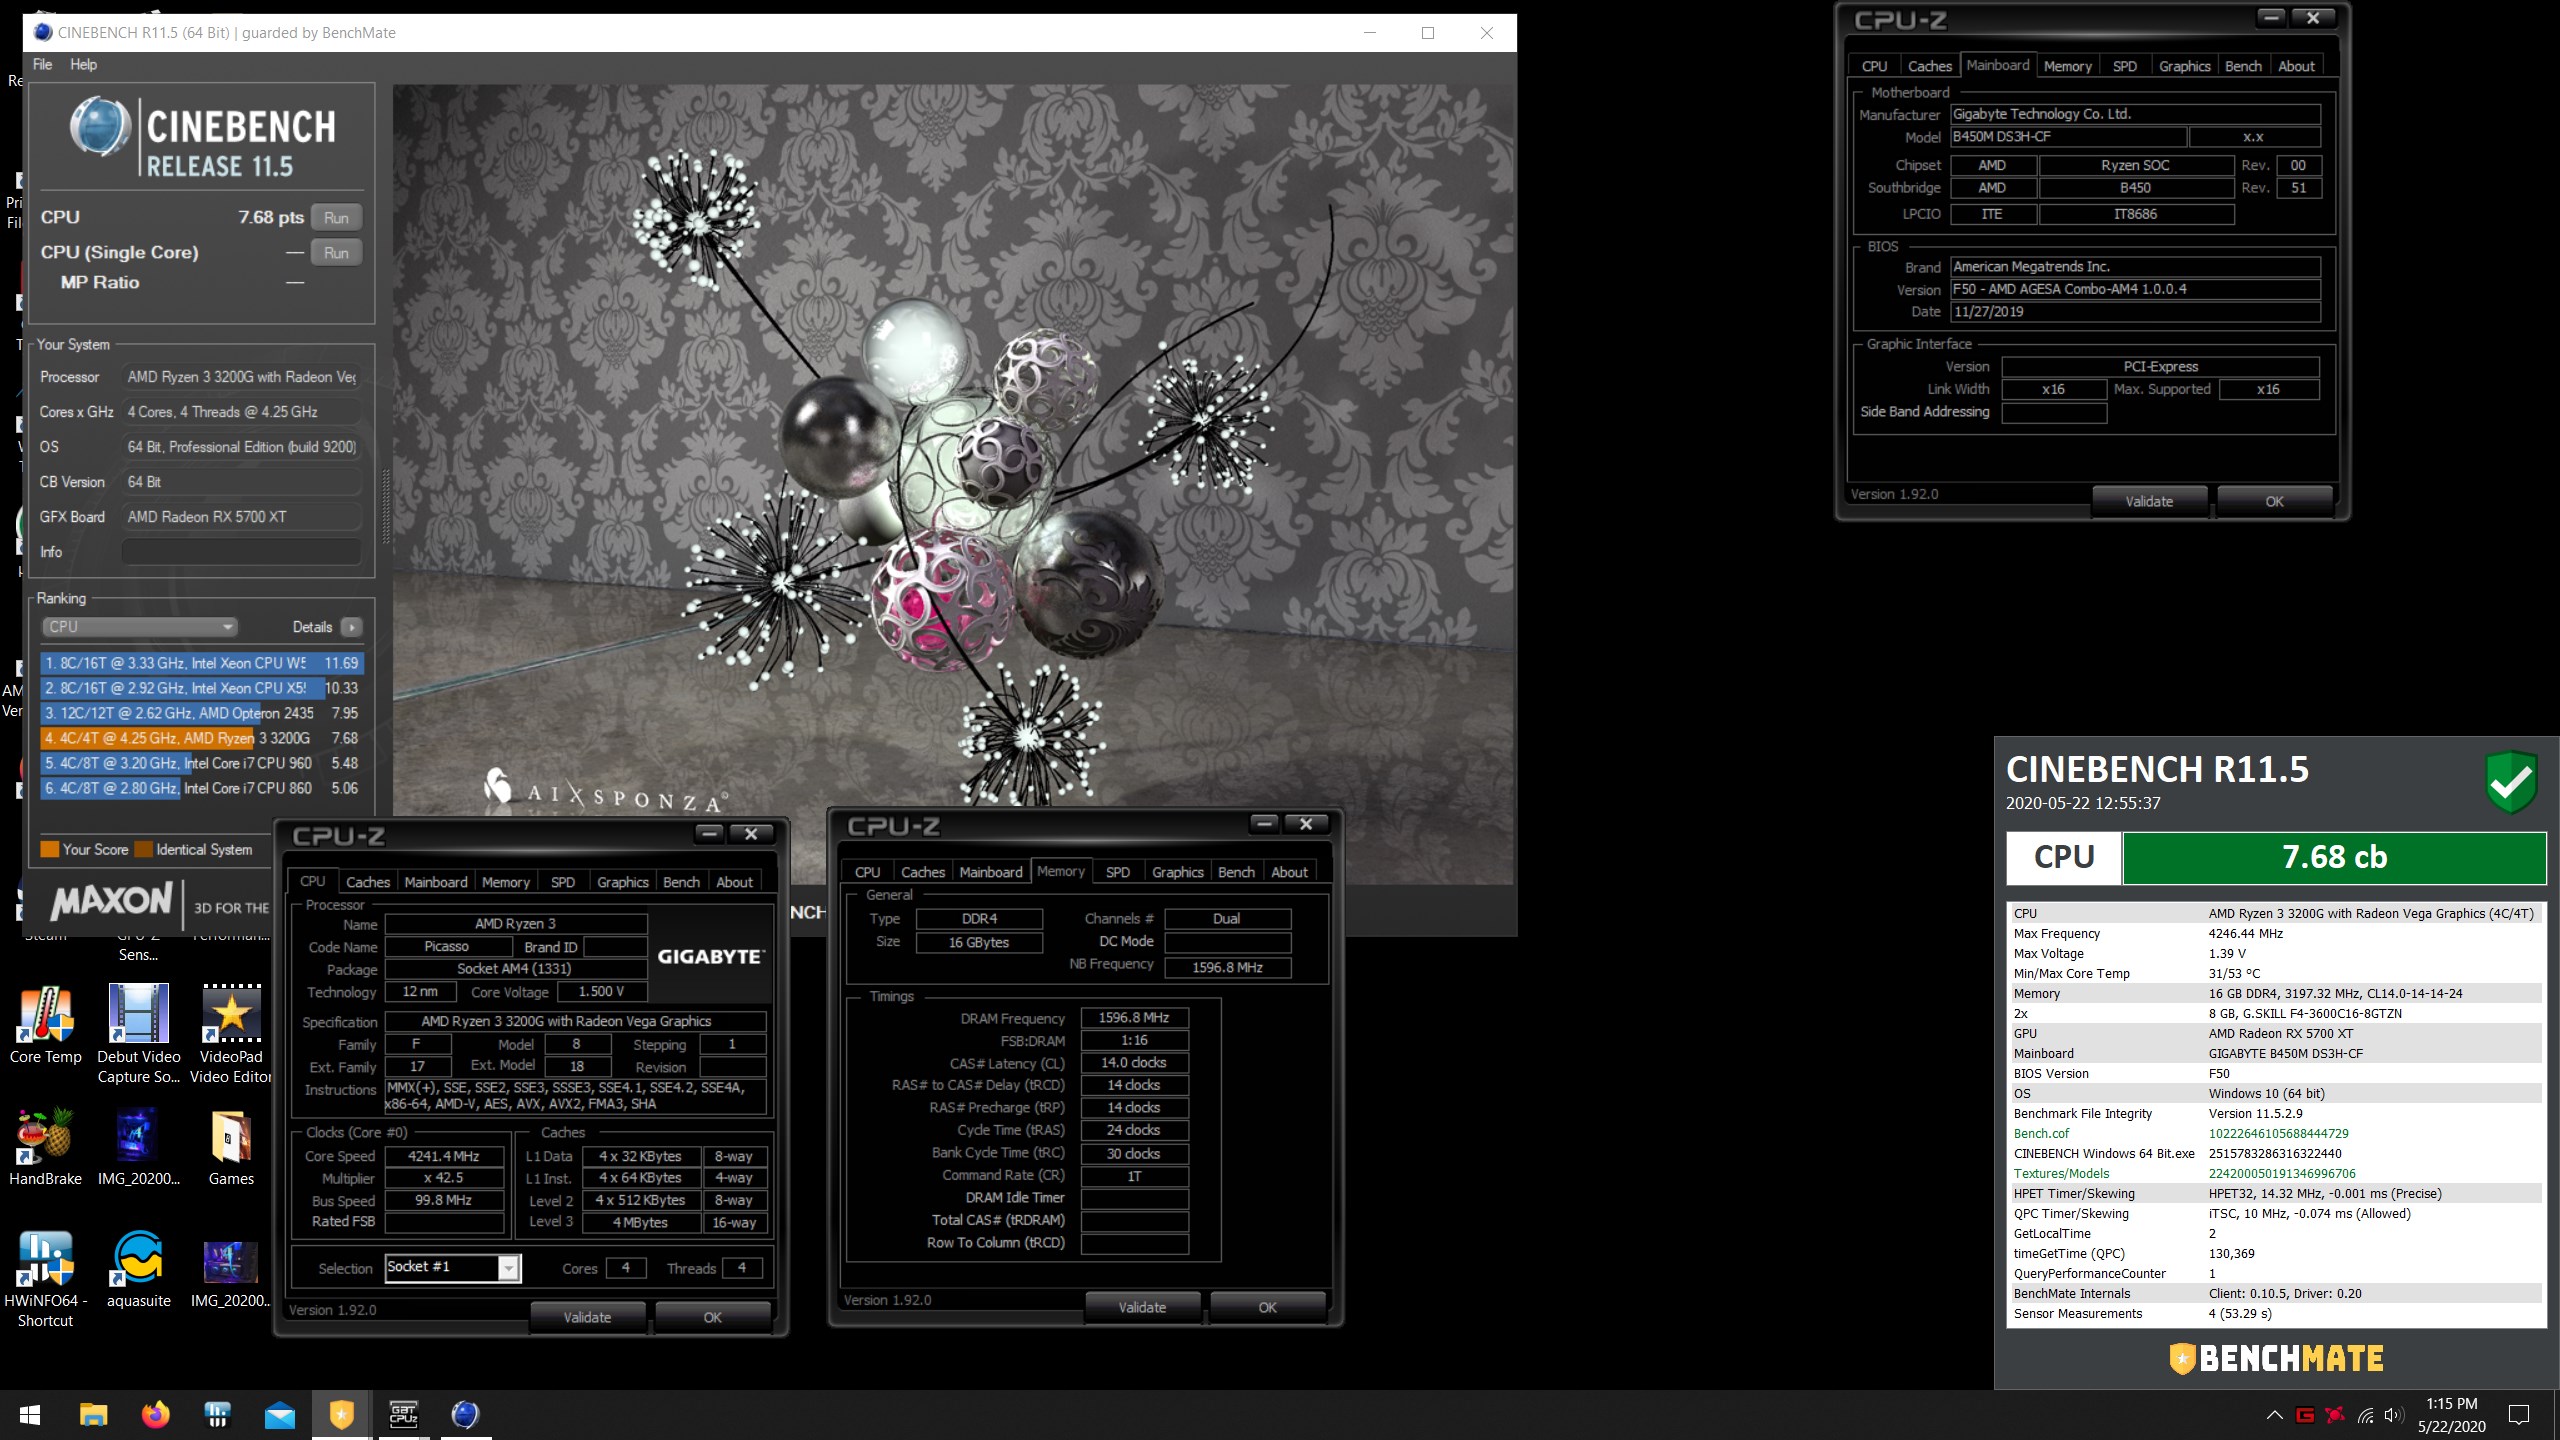This screenshot has width=2560, height=1440.
Task: Launch aquasuite from the desktop
Action: 138,1270
